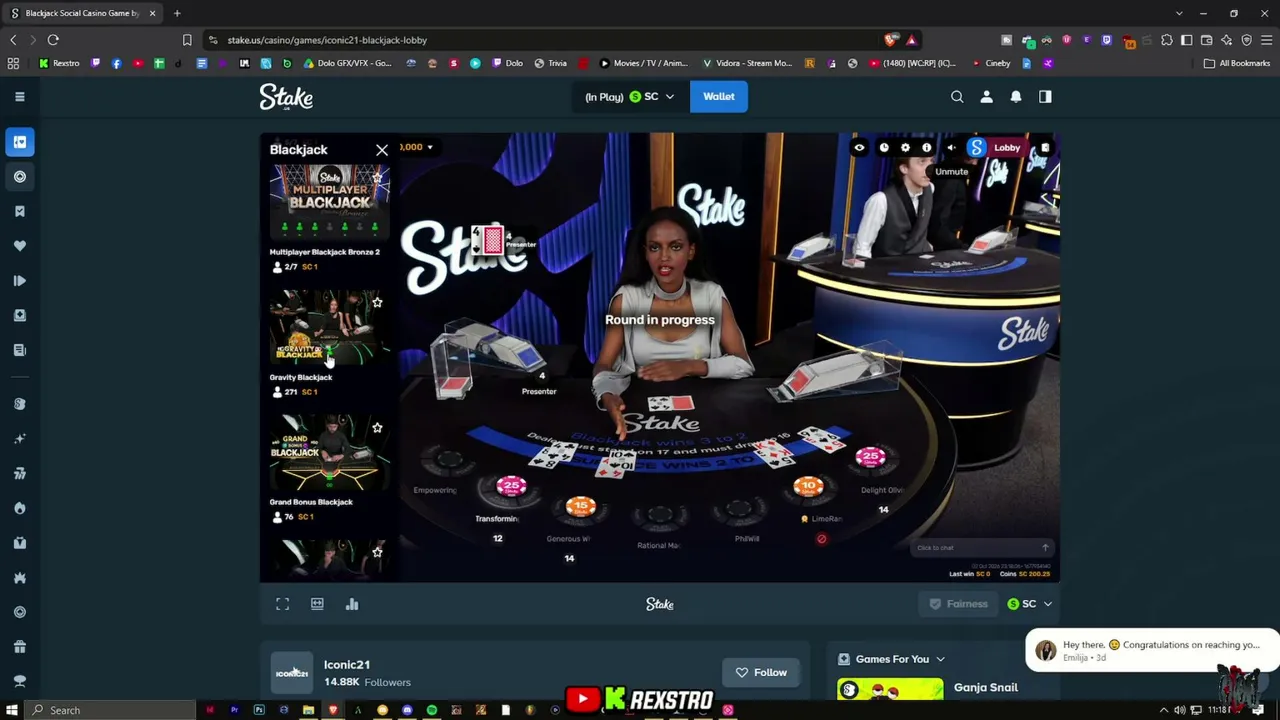Viewport: 1280px width, 720px height.
Task: Open the browser apps grid icon
Action: [x=13, y=63]
